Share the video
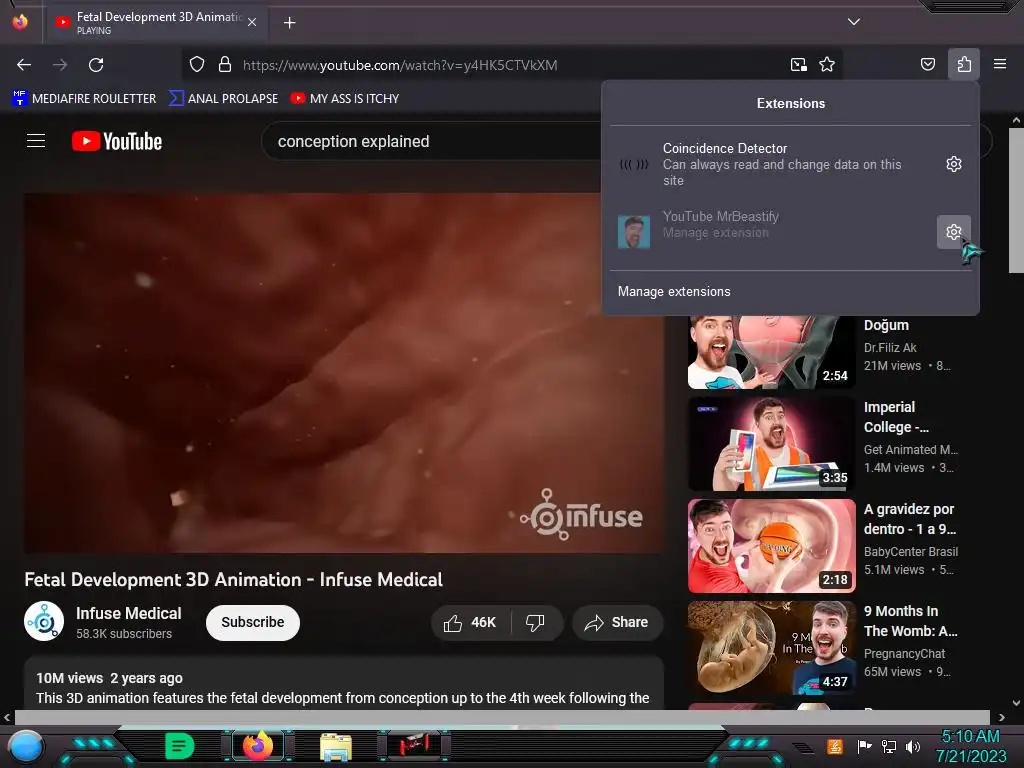Screen dimensions: 1024x768 click(x=617, y=622)
